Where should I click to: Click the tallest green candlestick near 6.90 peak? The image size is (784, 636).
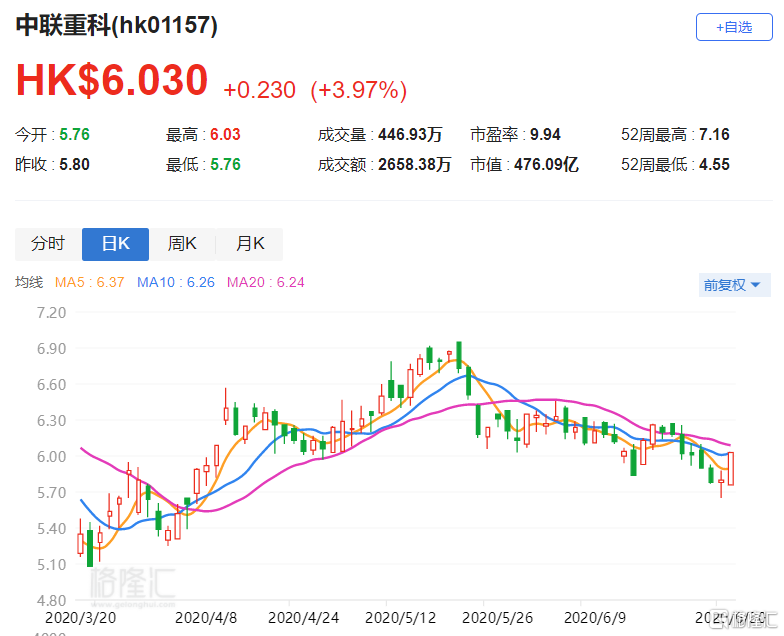(459, 356)
